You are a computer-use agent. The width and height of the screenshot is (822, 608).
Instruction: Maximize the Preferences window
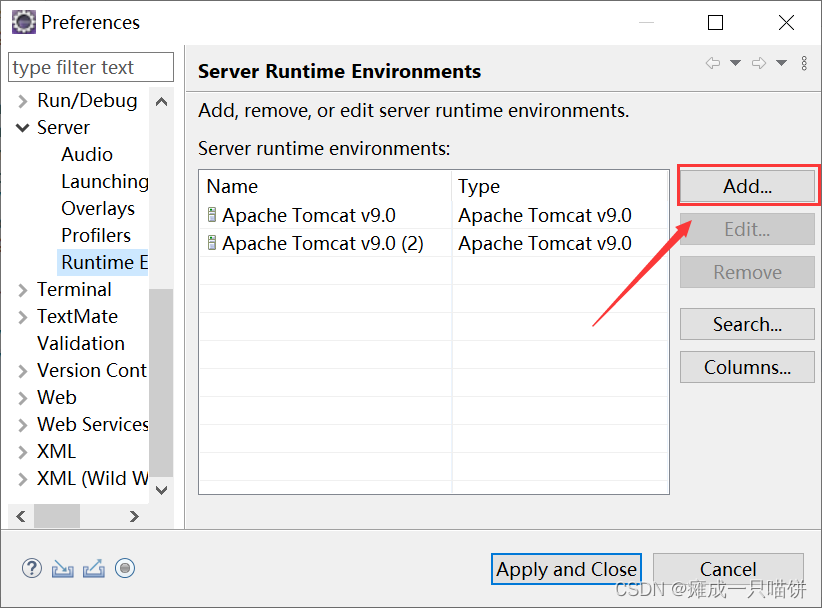[715, 23]
